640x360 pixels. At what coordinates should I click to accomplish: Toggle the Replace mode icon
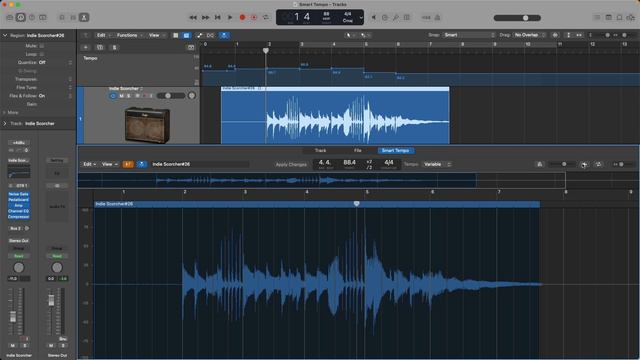pyautogui.click(x=374, y=18)
